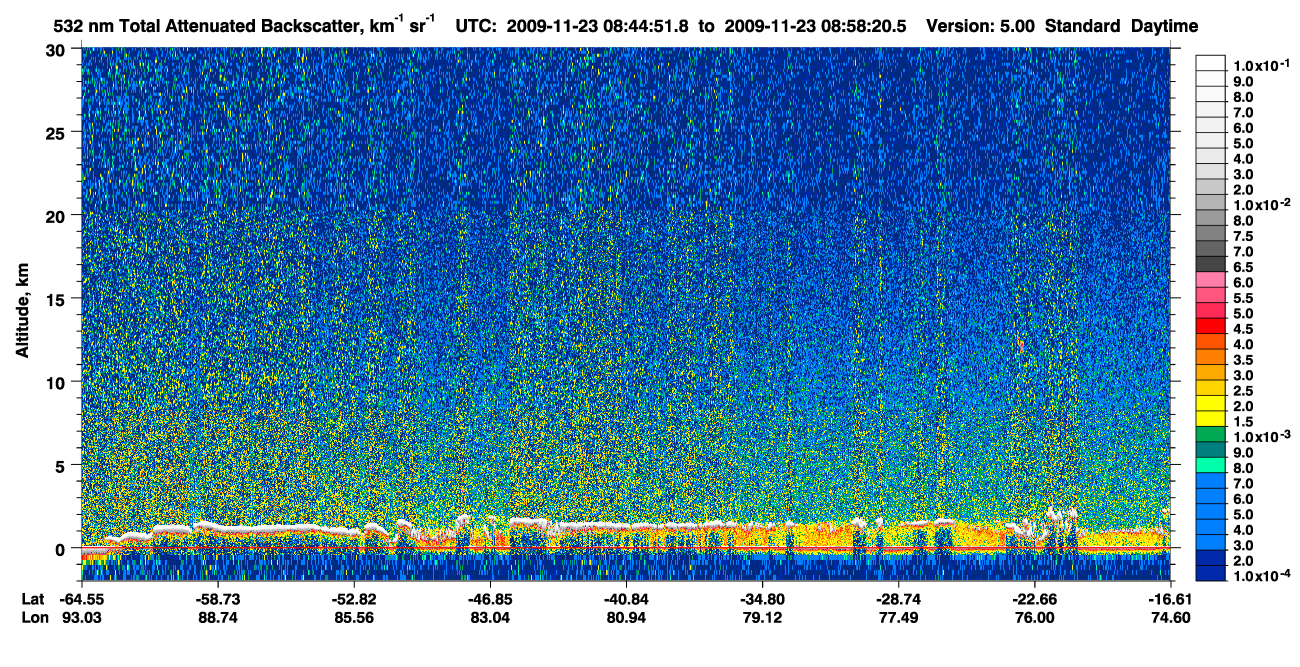Click the longitude value '80.94'
1300x667 pixels.
[625, 618]
